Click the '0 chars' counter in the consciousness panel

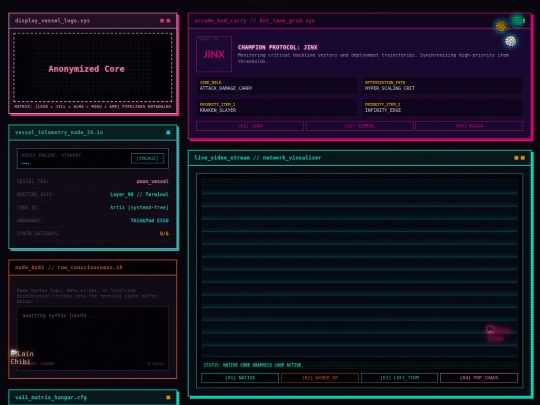[x=156, y=364]
